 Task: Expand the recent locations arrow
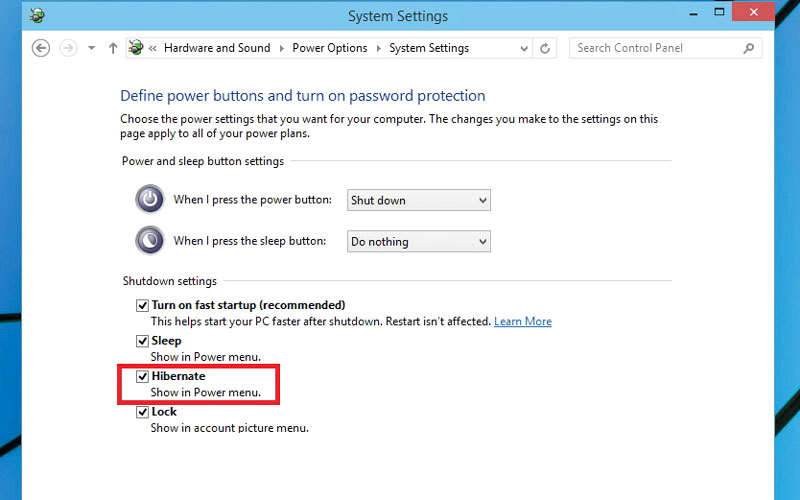point(91,48)
